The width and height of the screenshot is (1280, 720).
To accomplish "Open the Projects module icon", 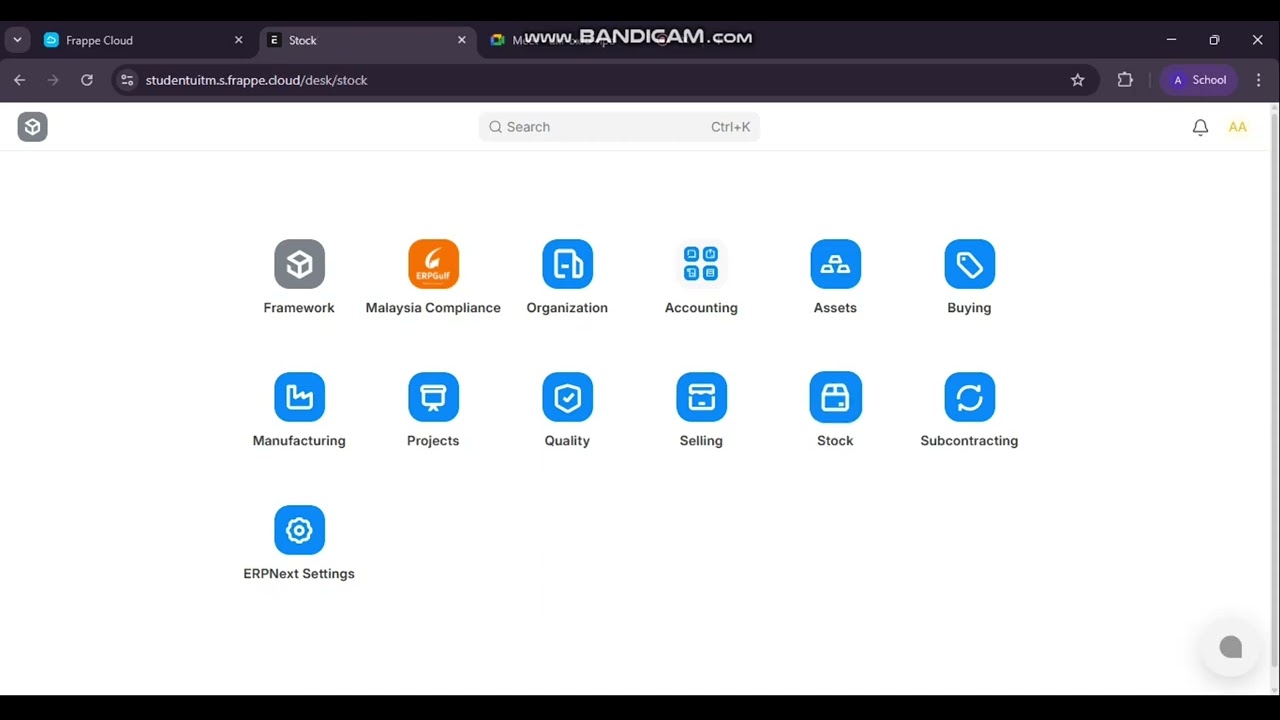I will 433,397.
